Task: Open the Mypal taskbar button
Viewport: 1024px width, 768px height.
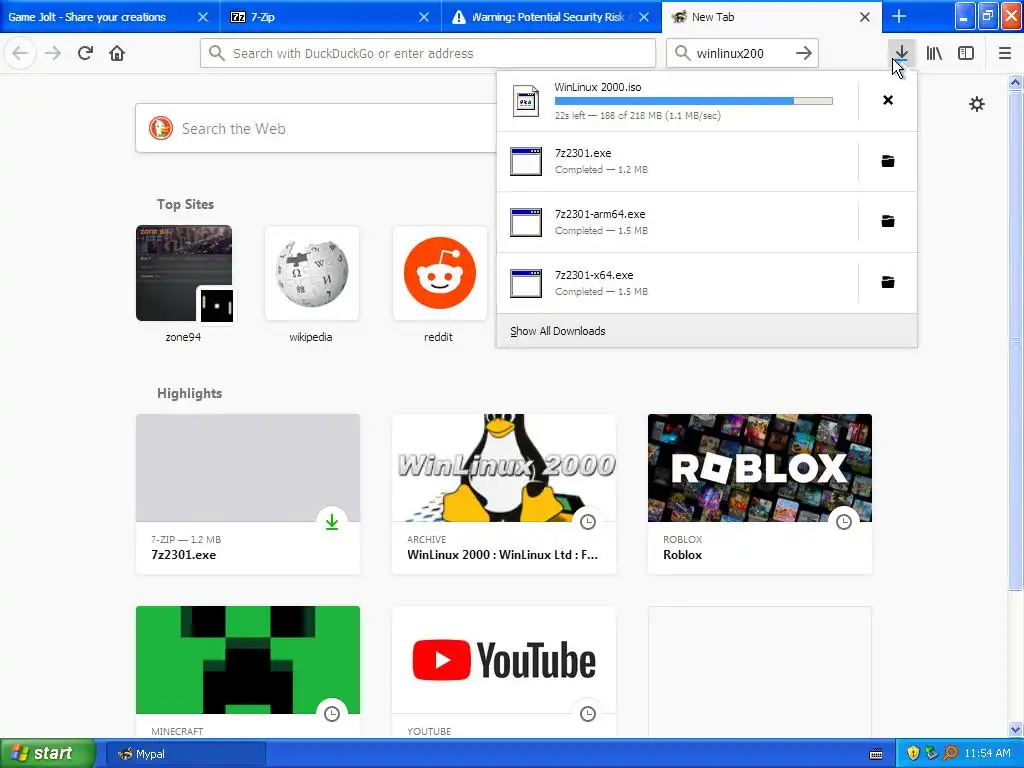Action: tap(186, 754)
